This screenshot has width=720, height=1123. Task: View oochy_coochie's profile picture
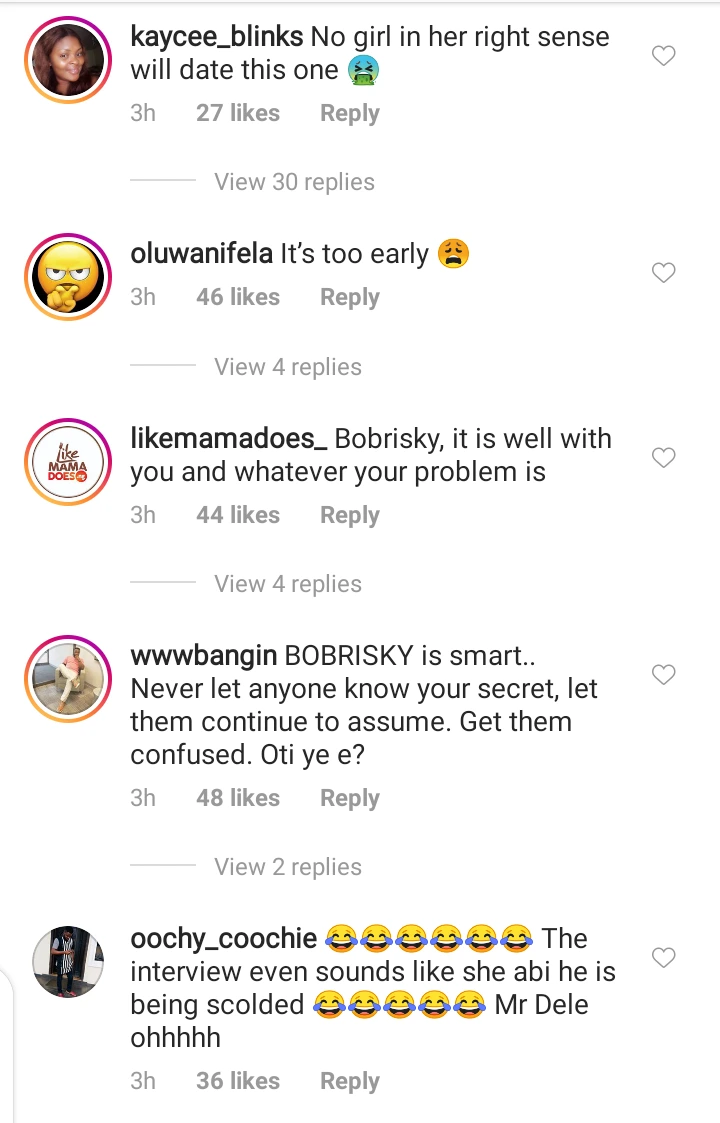pyautogui.click(x=68, y=961)
